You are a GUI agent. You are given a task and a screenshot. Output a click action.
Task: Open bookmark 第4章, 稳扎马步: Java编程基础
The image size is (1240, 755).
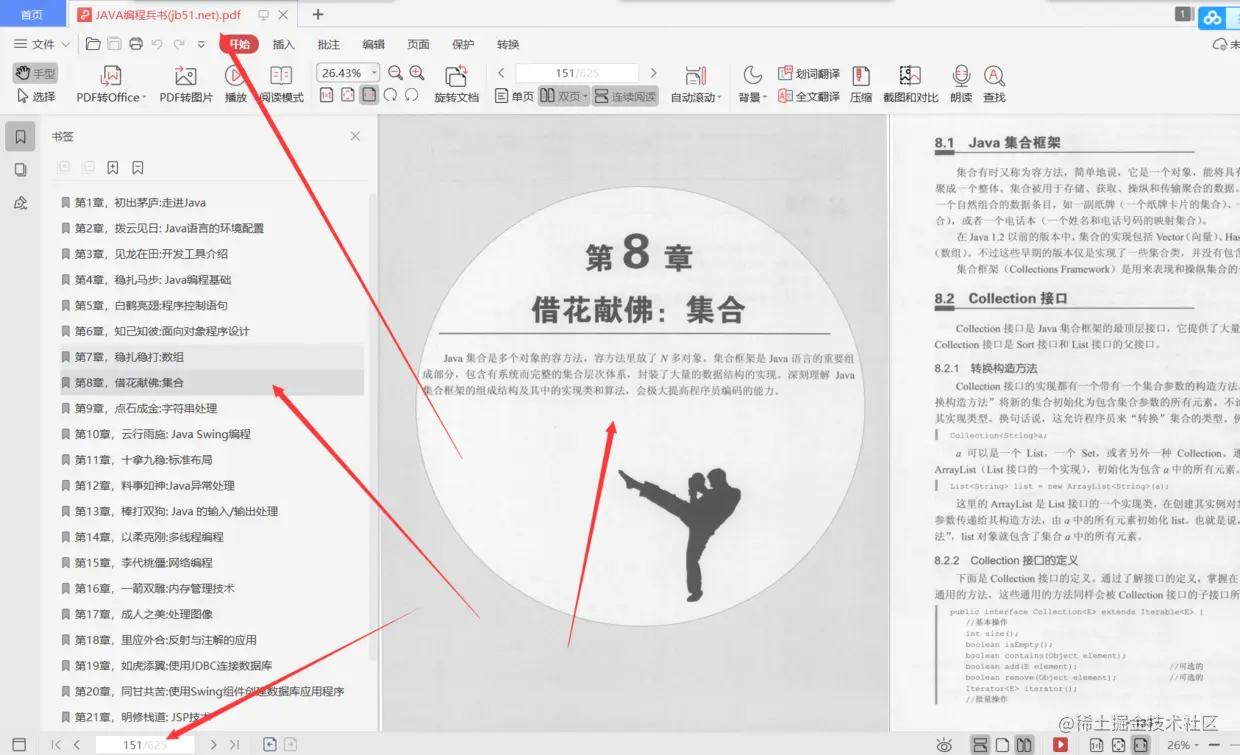pos(212,280)
